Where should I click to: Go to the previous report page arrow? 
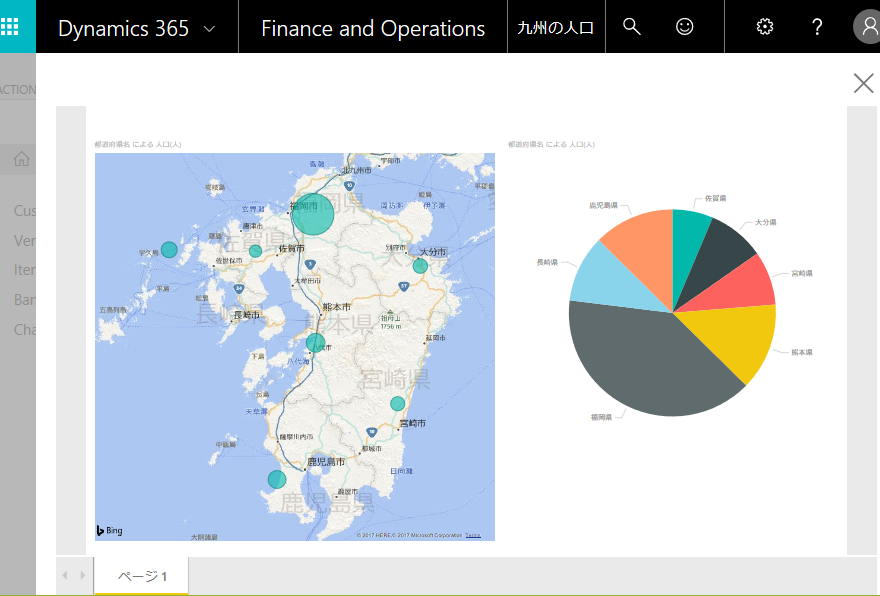(66, 575)
